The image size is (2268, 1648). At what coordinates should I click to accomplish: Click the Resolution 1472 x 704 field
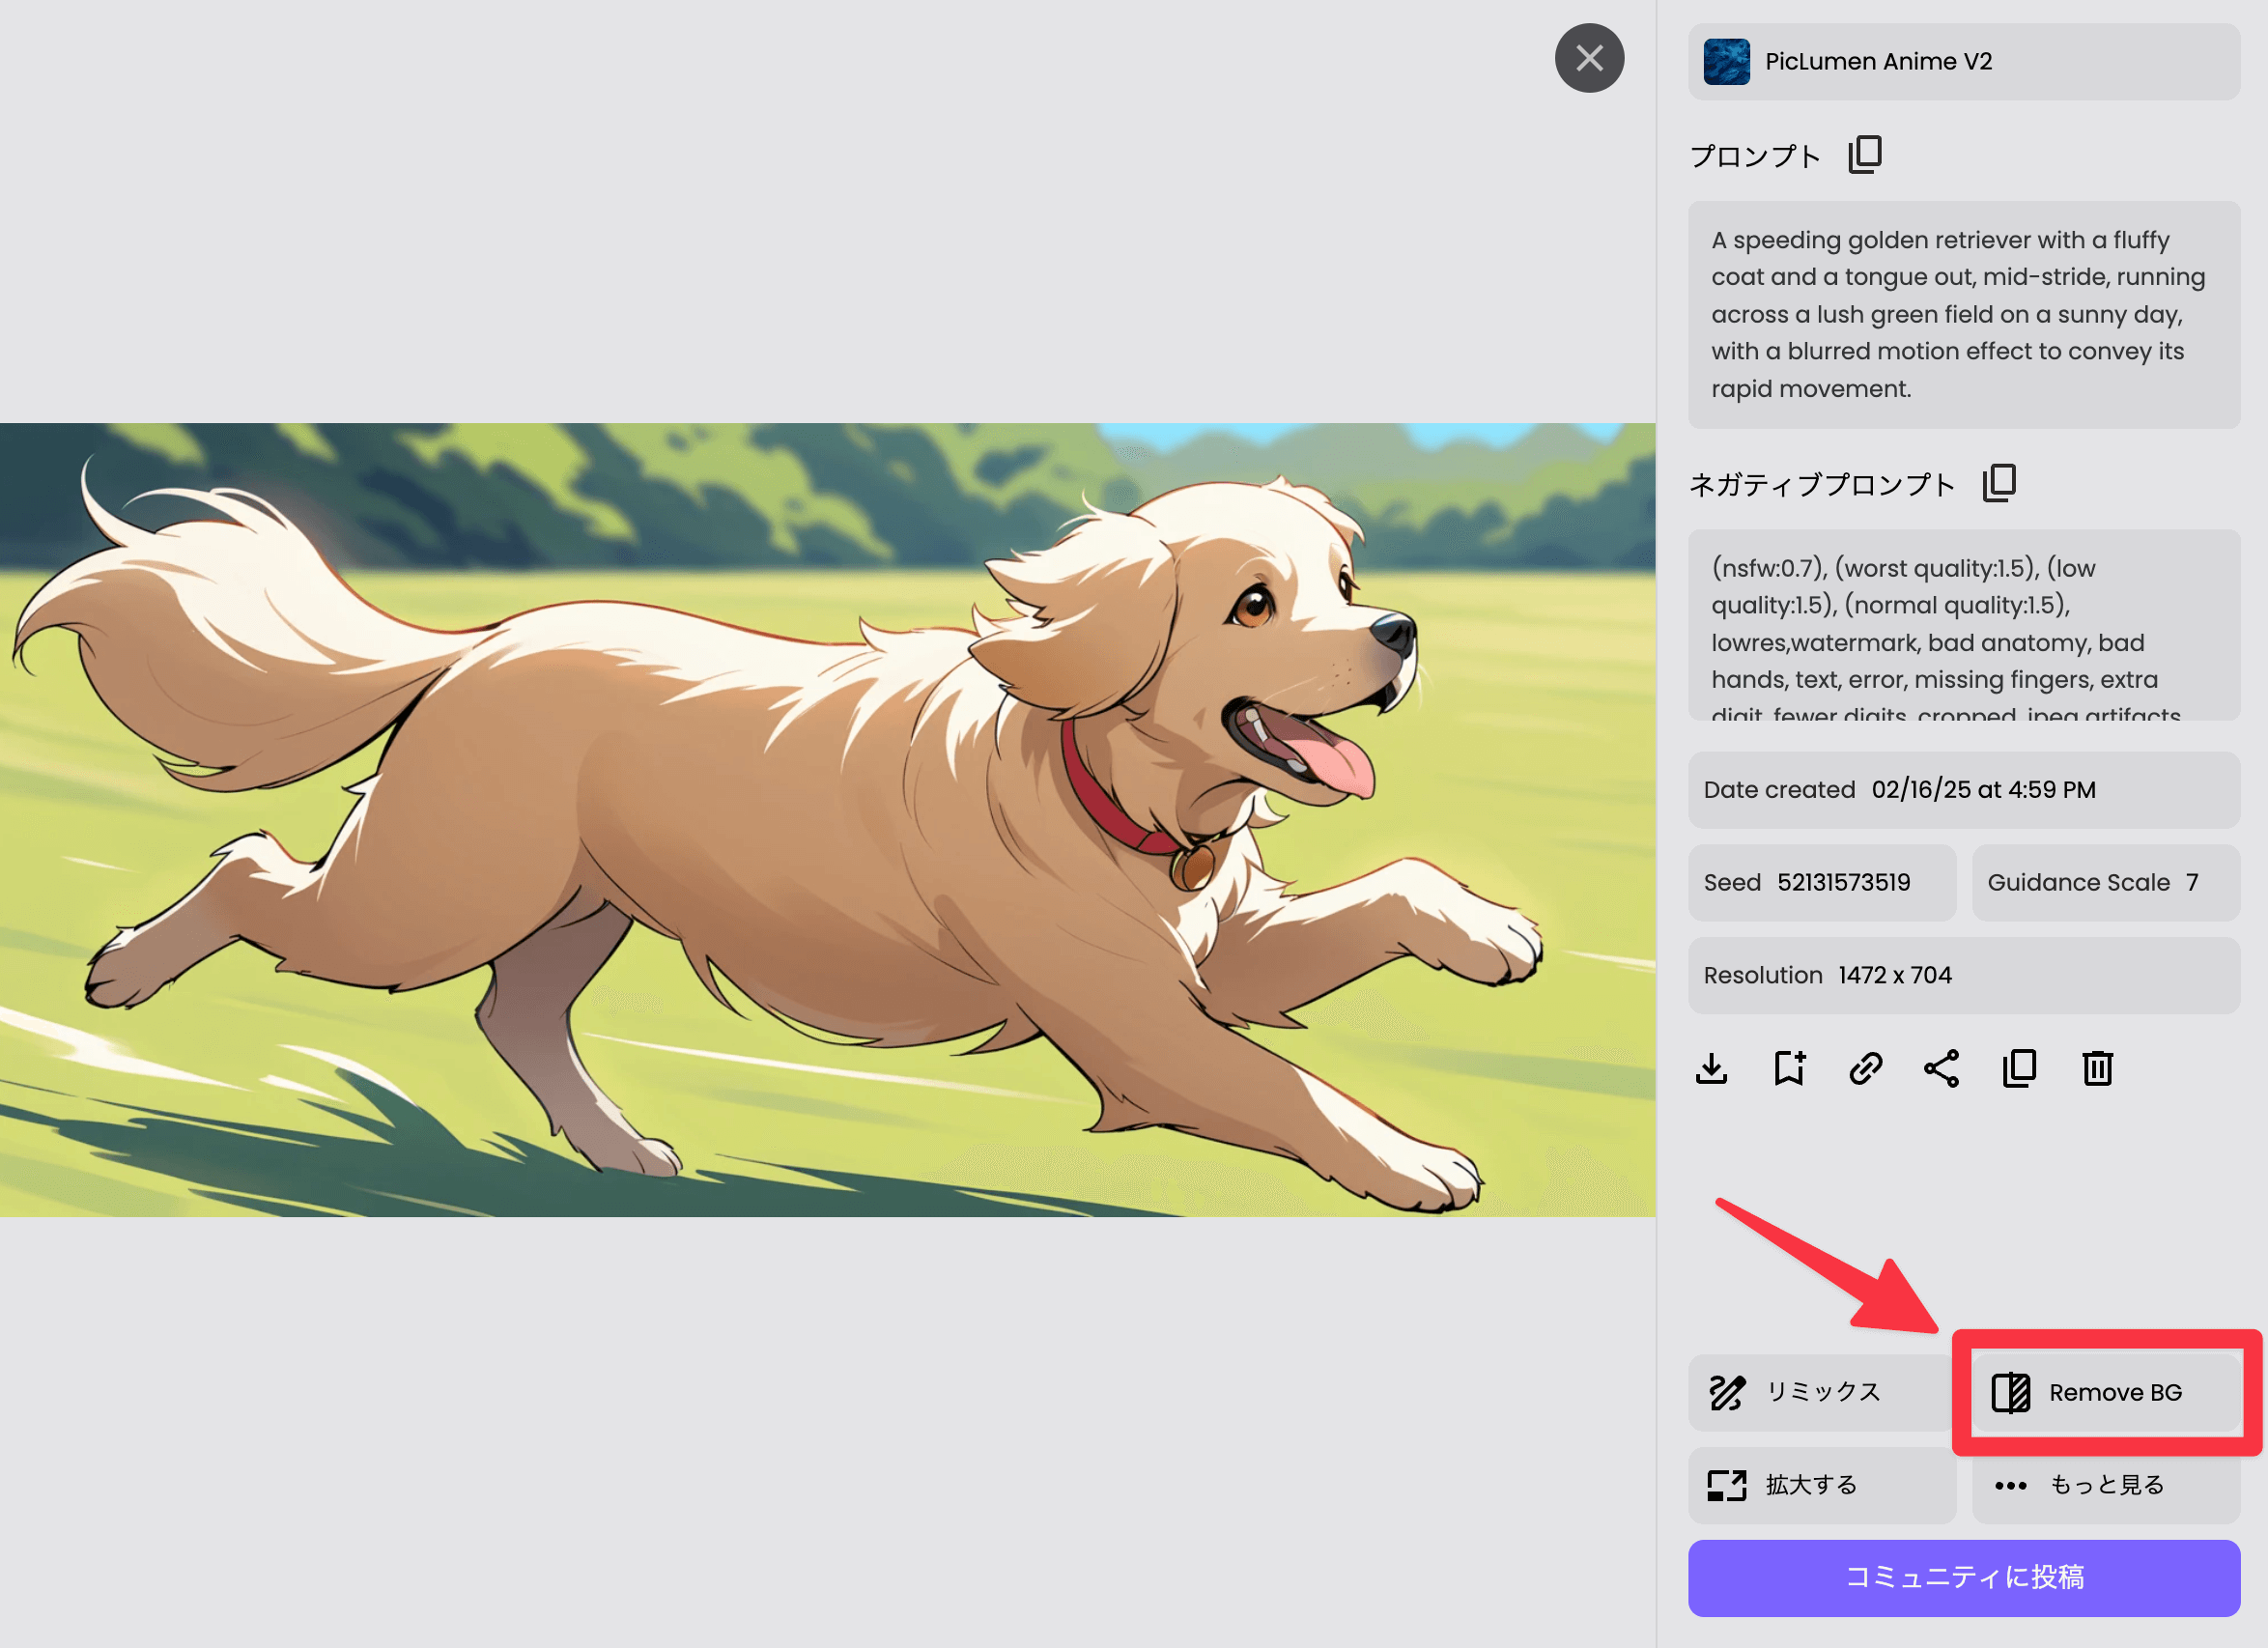[1963, 975]
